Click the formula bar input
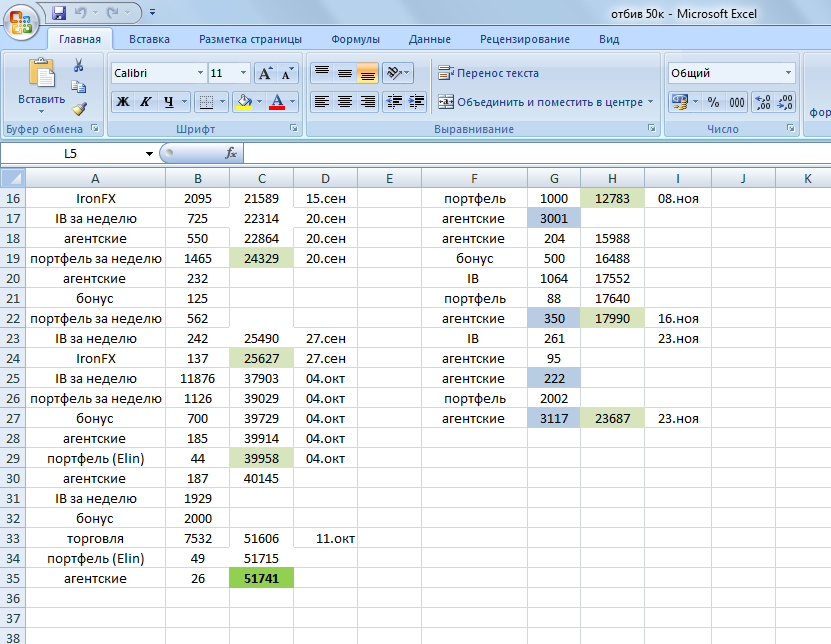This screenshot has height=644, width=831. pyautogui.click(x=537, y=154)
